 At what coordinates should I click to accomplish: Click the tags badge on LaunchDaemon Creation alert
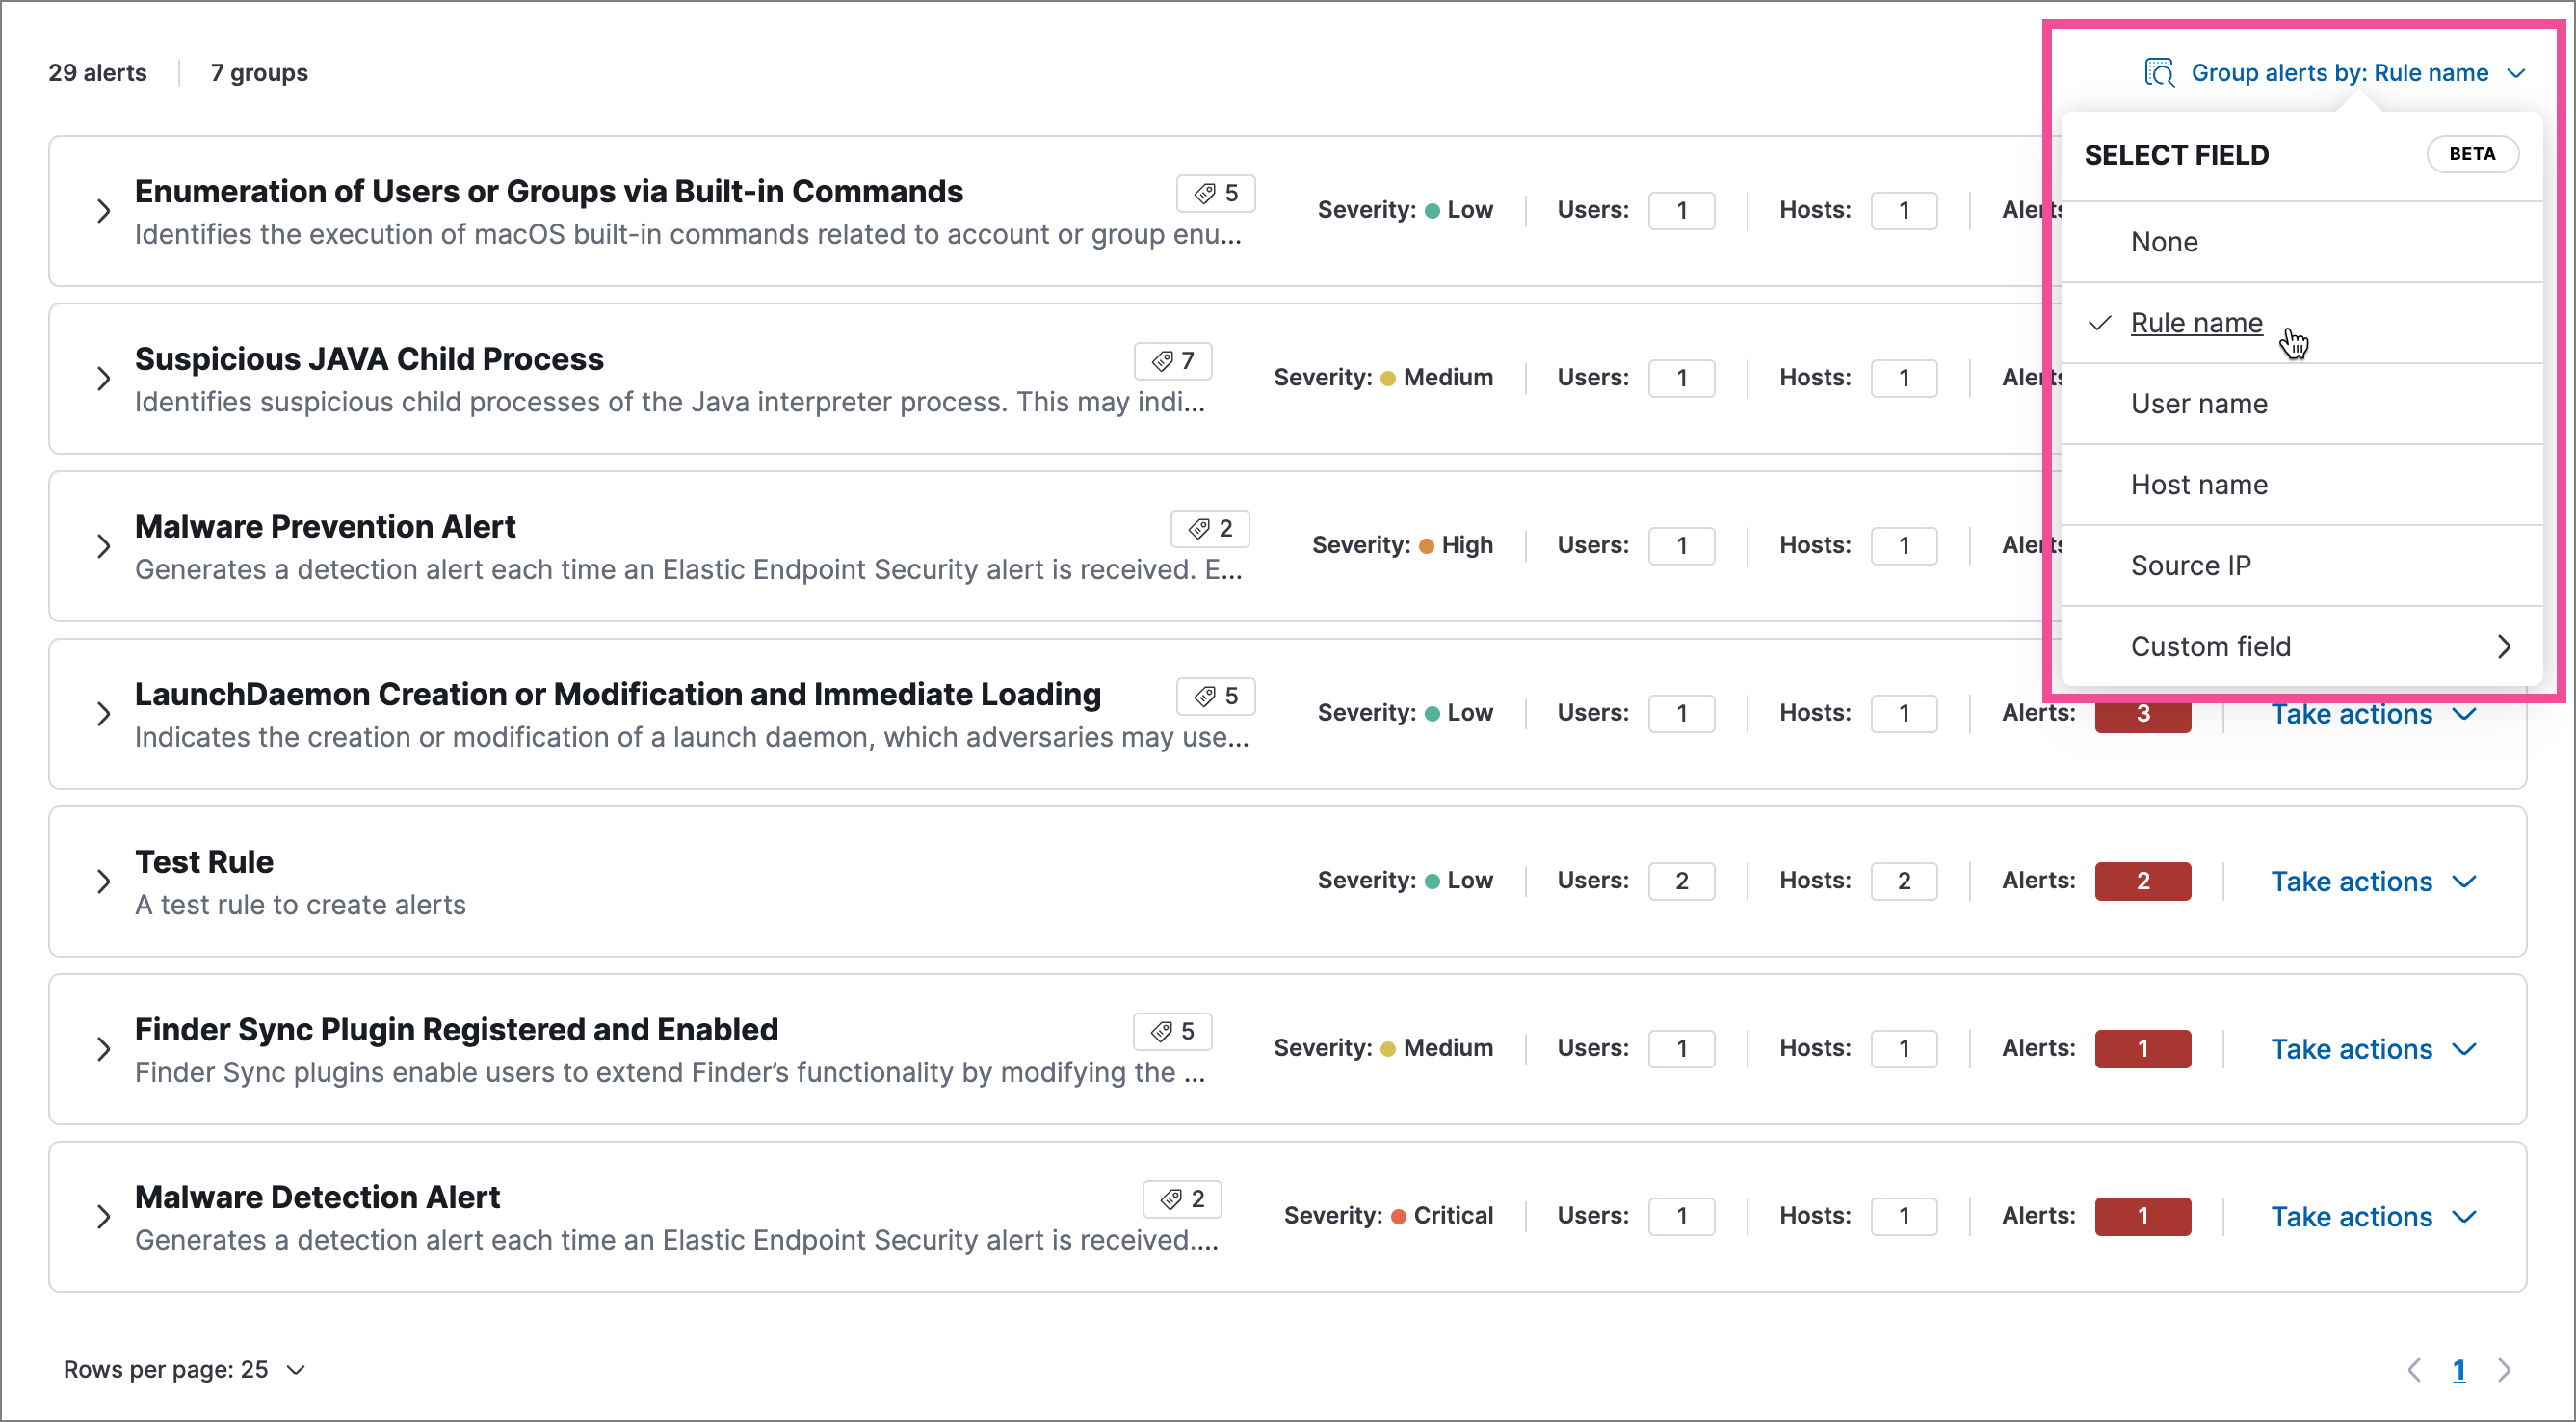(x=1215, y=696)
